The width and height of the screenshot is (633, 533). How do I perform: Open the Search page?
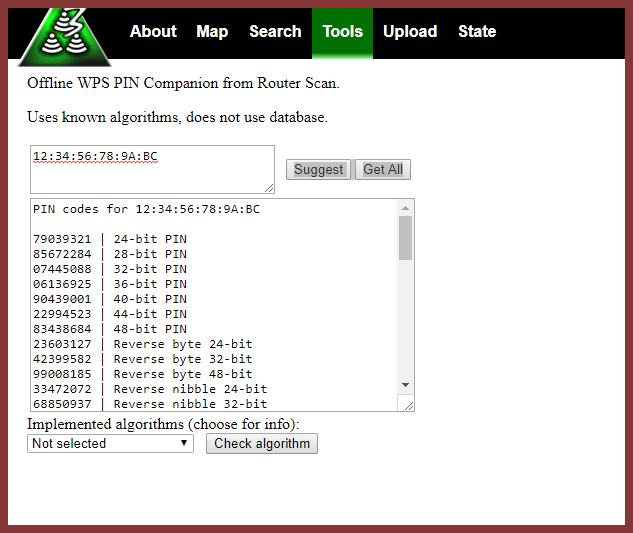(x=275, y=31)
